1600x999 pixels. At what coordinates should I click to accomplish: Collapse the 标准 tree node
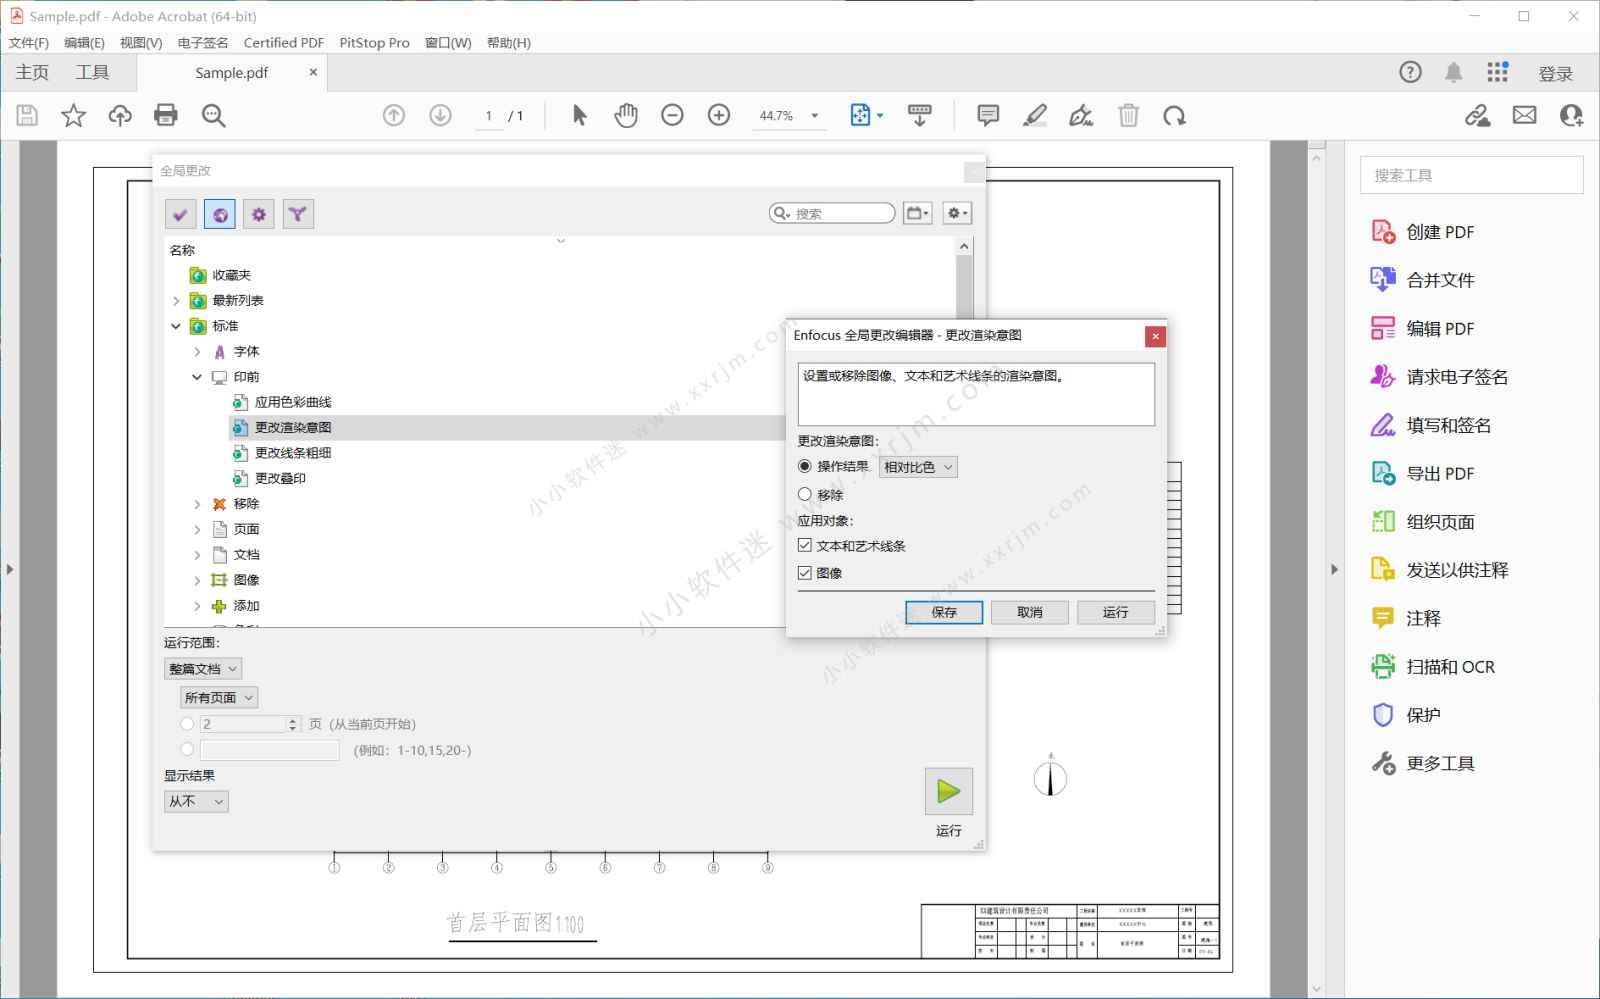coord(176,326)
